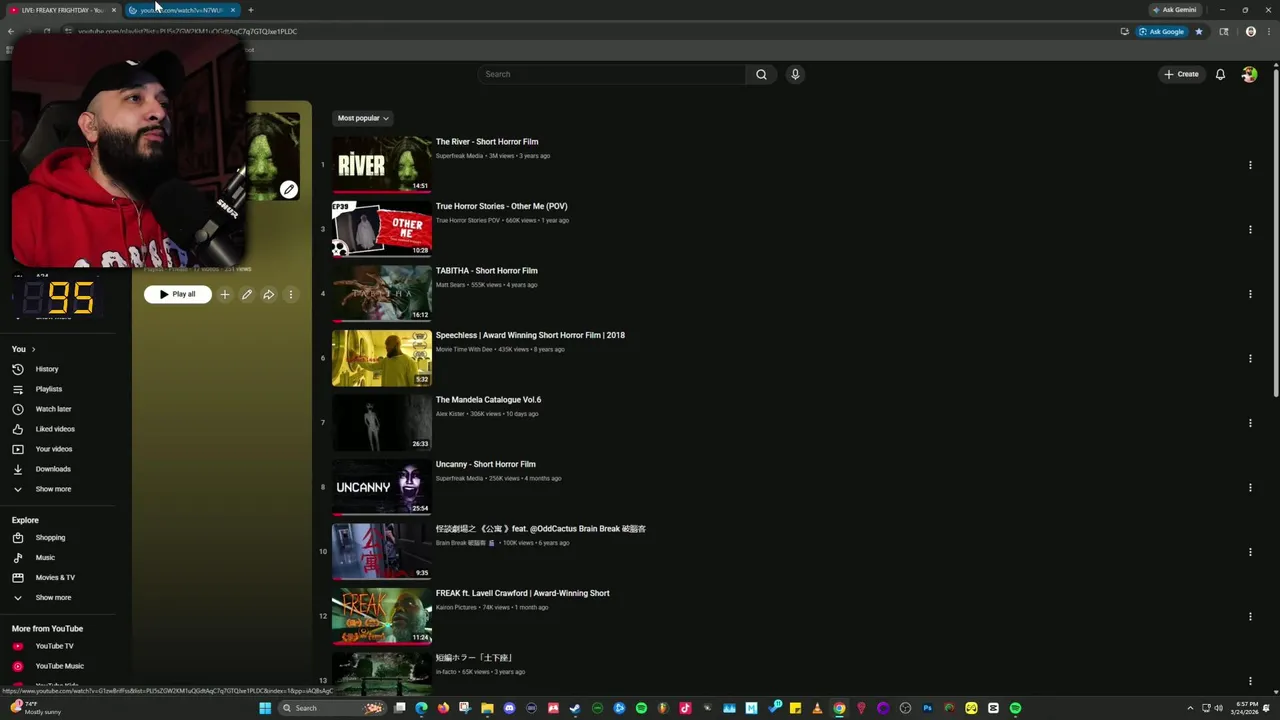This screenshot has width=1280, height=720.
Task: Share the playlist via arrow icon
Action: click(x=269, y=294)
